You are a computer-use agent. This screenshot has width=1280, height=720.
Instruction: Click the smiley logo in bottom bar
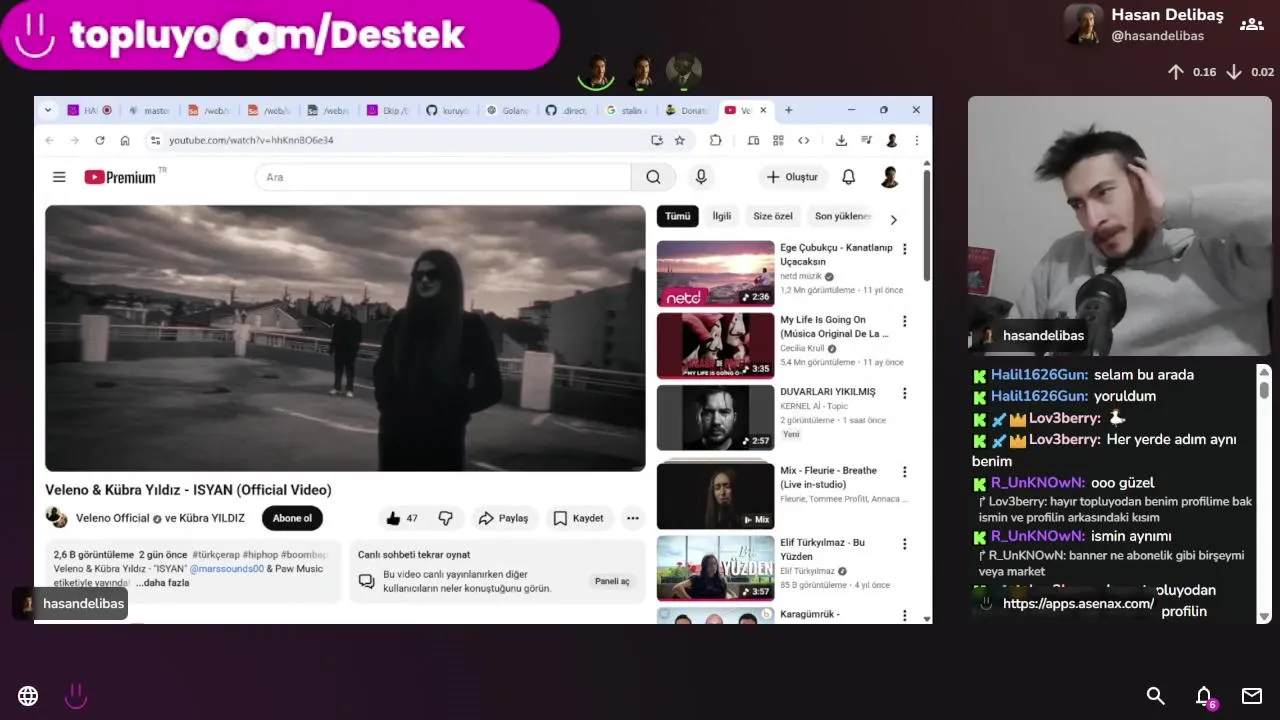pos(76,696)
